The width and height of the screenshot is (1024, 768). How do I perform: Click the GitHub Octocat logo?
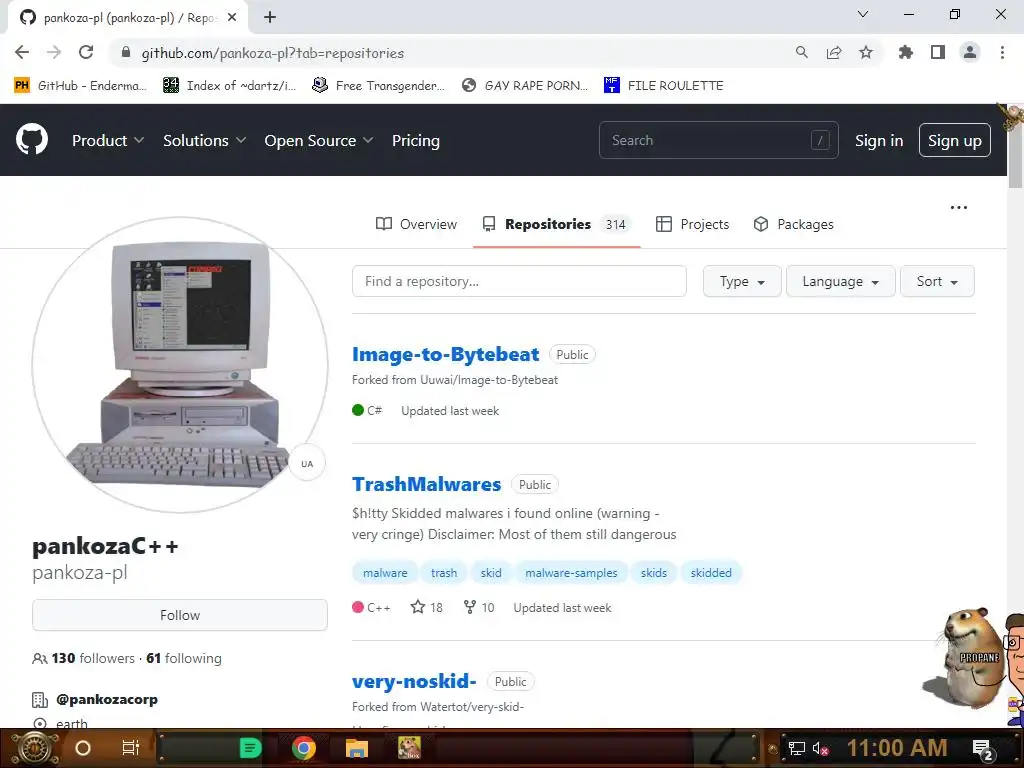(x=32, y=140)
